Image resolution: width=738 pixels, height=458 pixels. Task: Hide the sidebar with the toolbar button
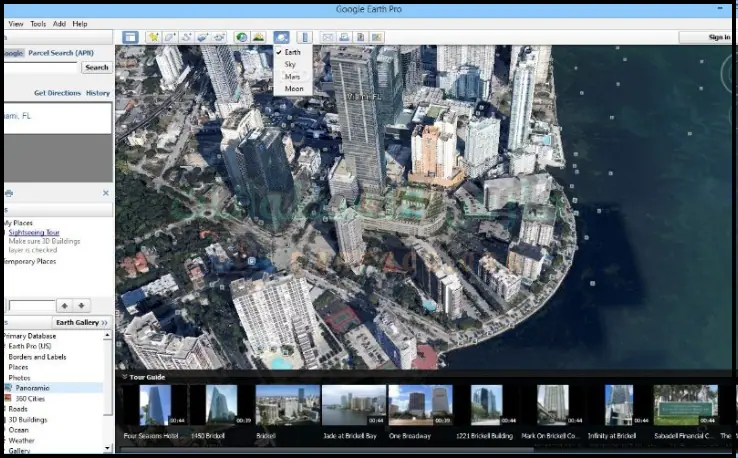(x=130, y=37)
